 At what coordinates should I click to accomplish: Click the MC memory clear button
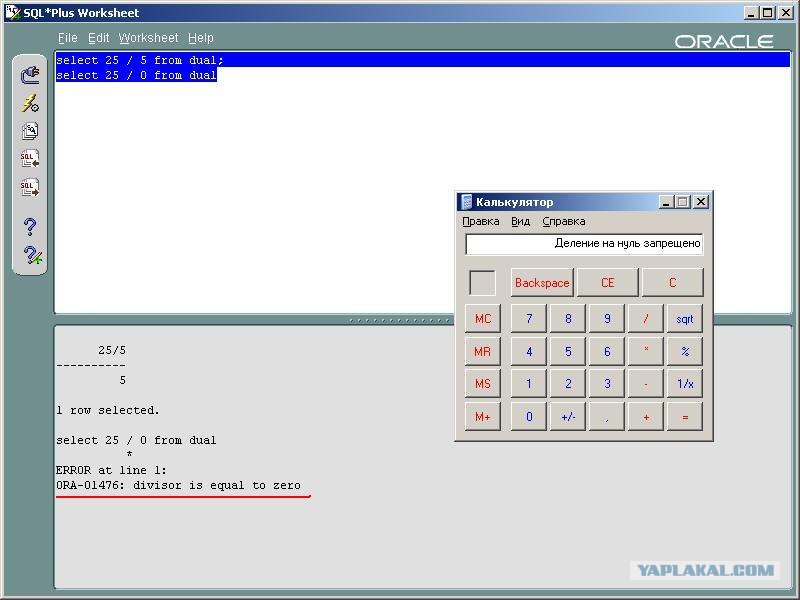483,319
